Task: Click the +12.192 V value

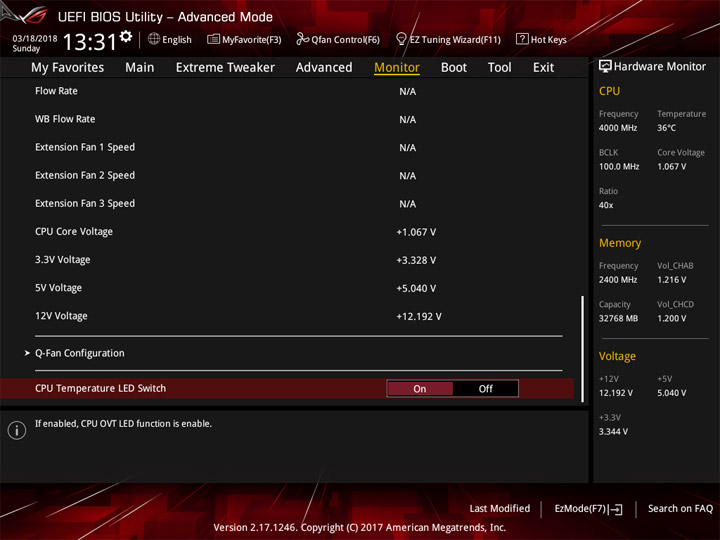Action: 419,316
